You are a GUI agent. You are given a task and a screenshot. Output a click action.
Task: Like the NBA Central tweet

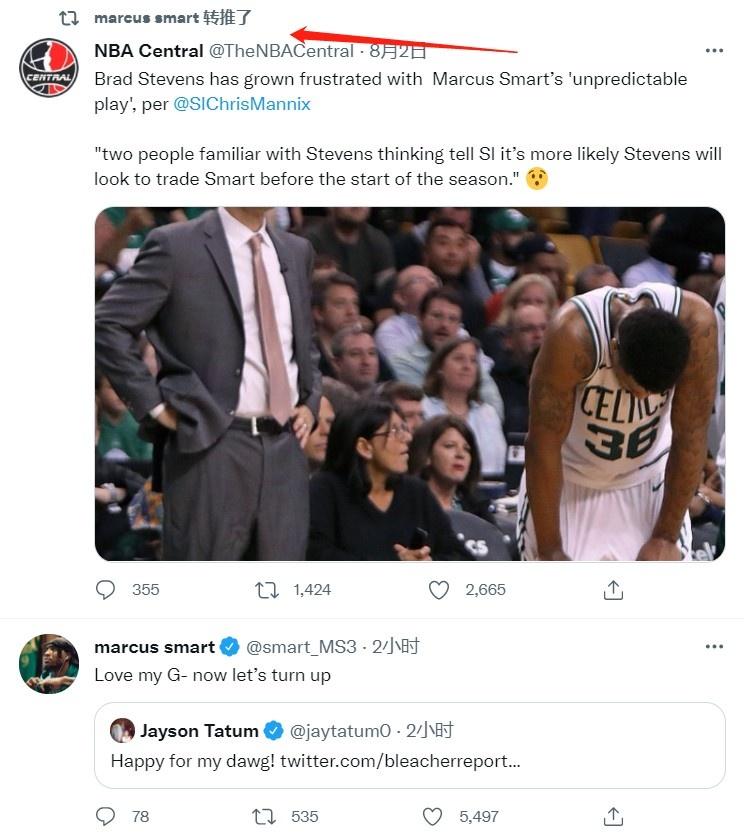[x=439, y=590]
